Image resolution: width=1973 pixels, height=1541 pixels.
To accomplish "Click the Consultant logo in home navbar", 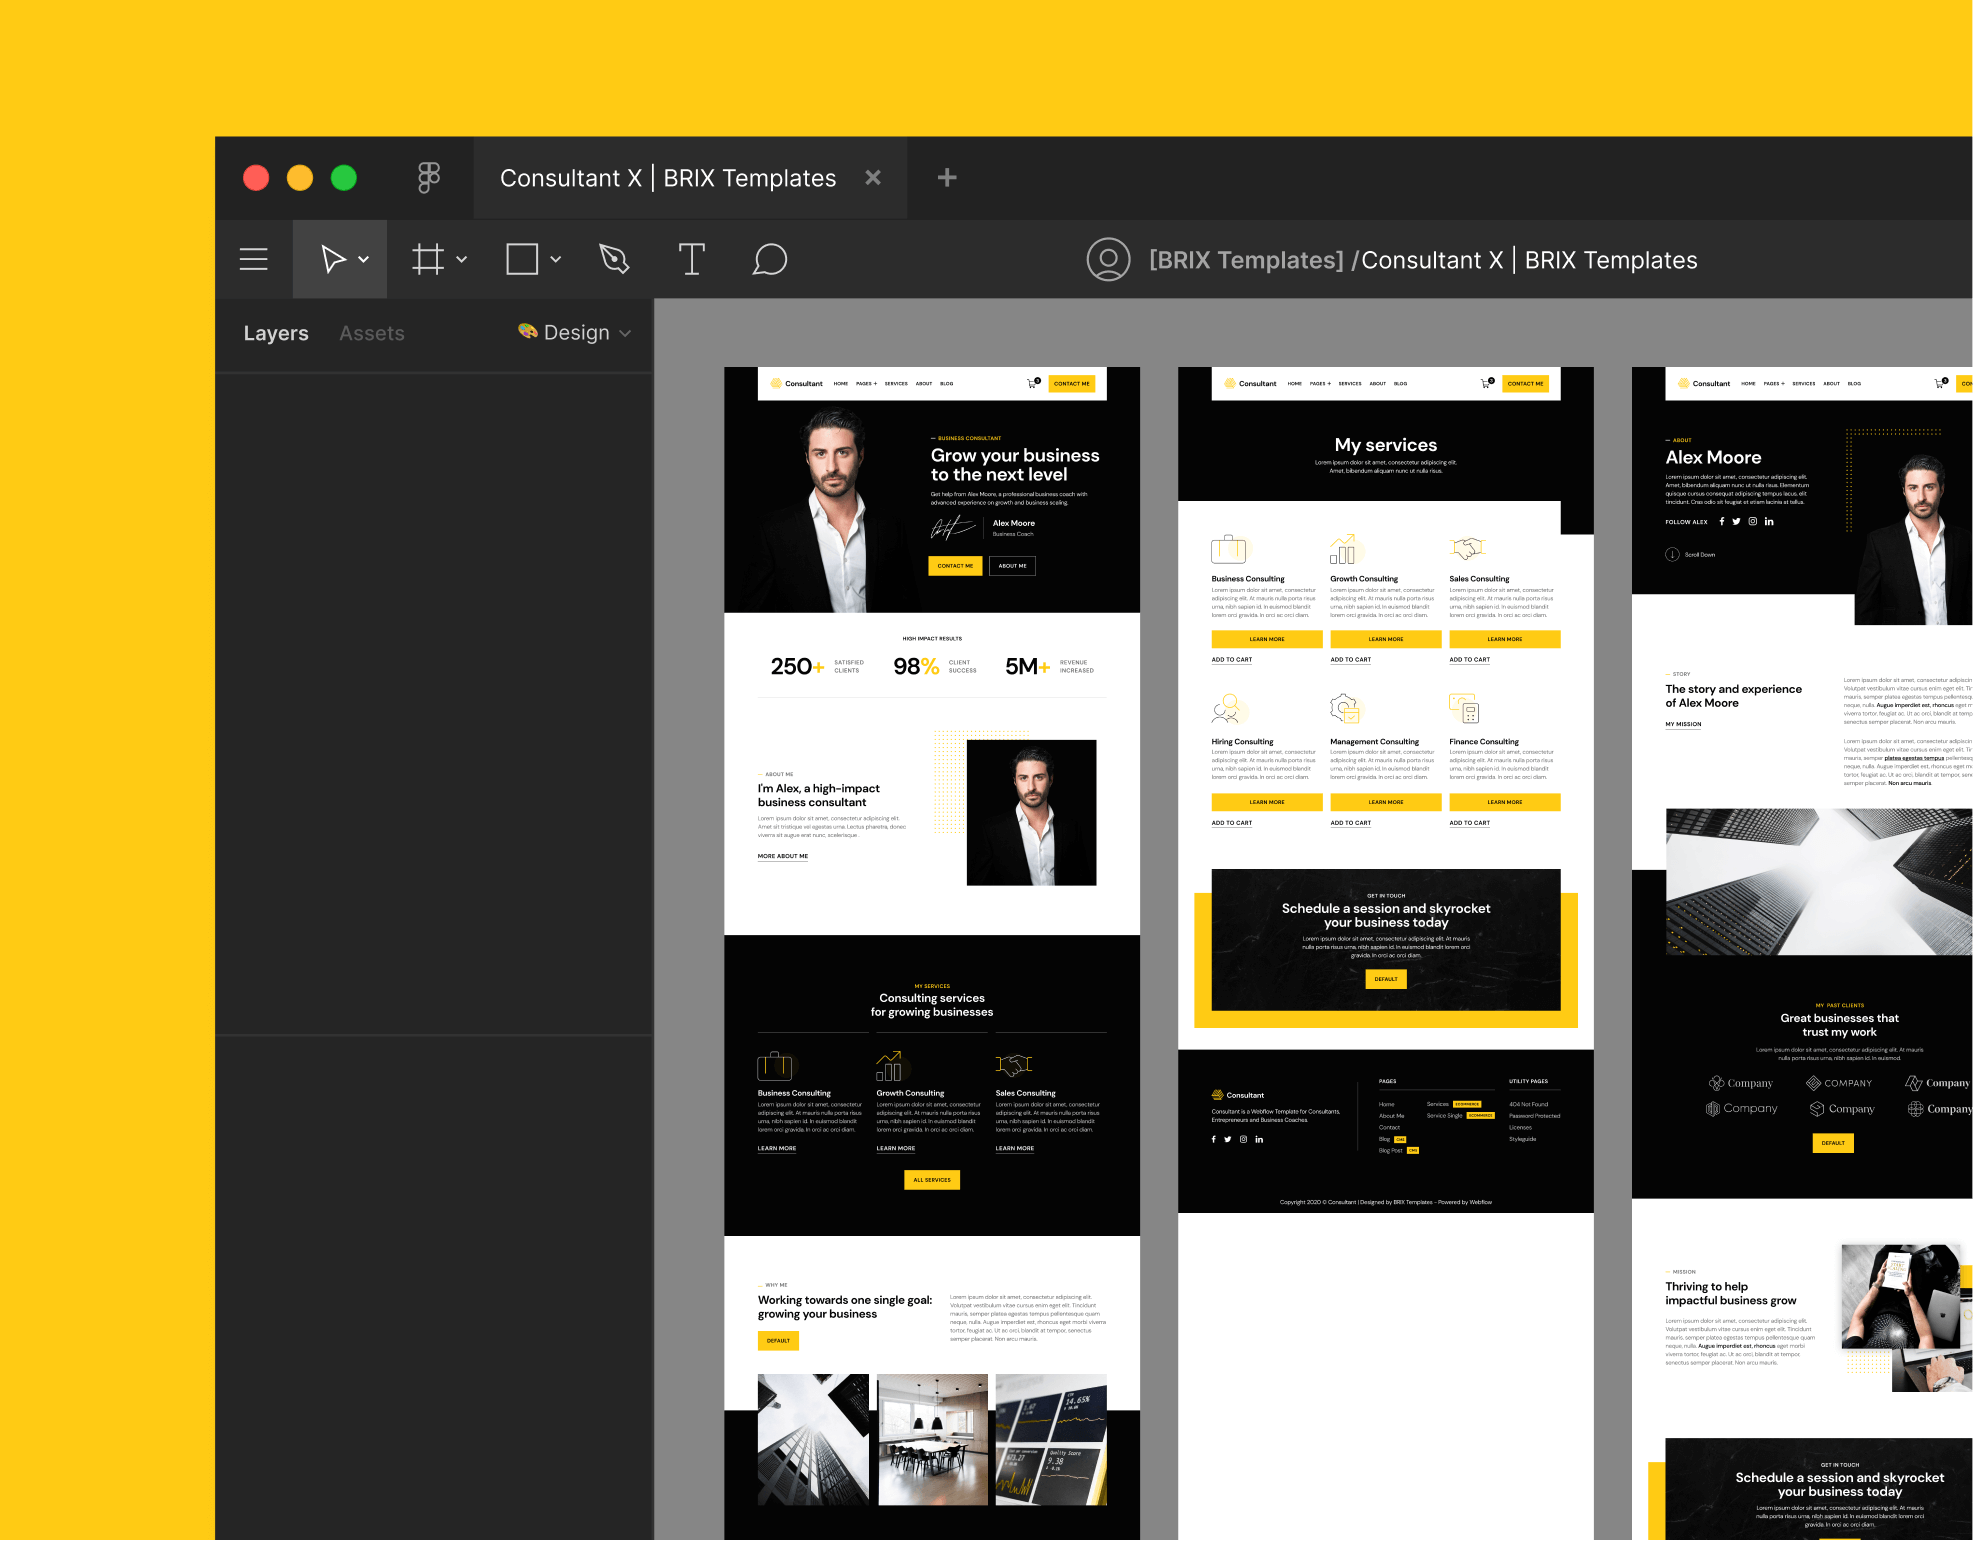I will (x=796, y=383).
